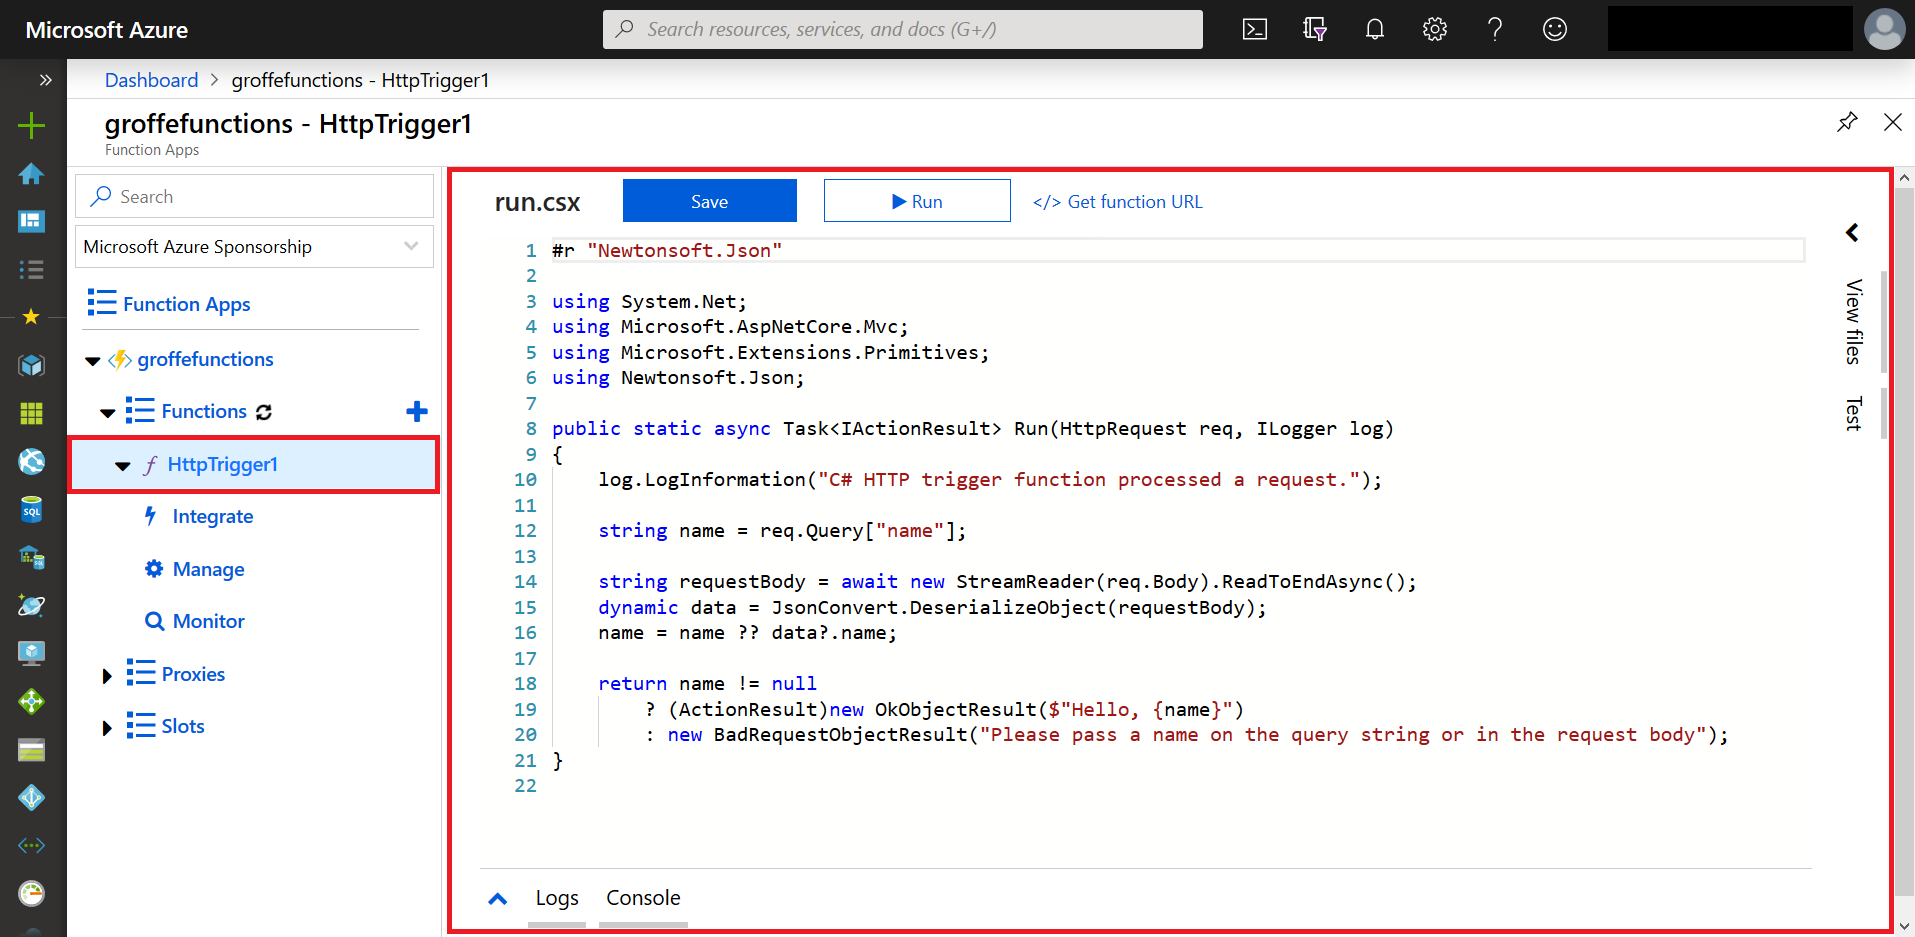Screen dimensions: 1915x937
Task: Add a new function with the plus icon
Action: [416, 411]
